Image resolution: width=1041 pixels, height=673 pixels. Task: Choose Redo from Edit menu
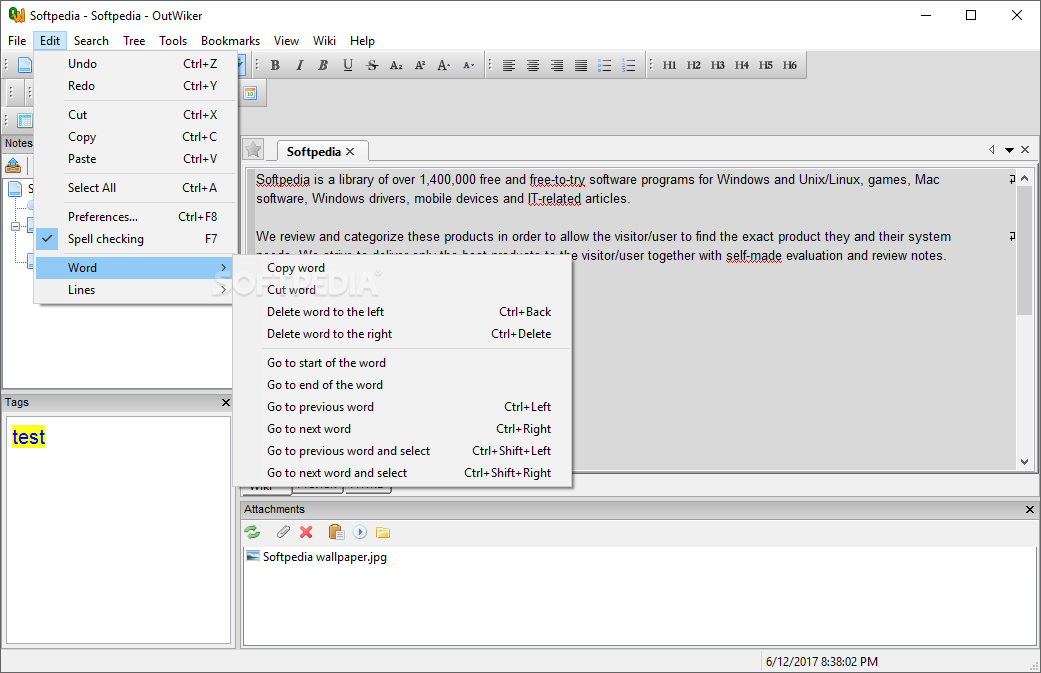tap(135, 86)
